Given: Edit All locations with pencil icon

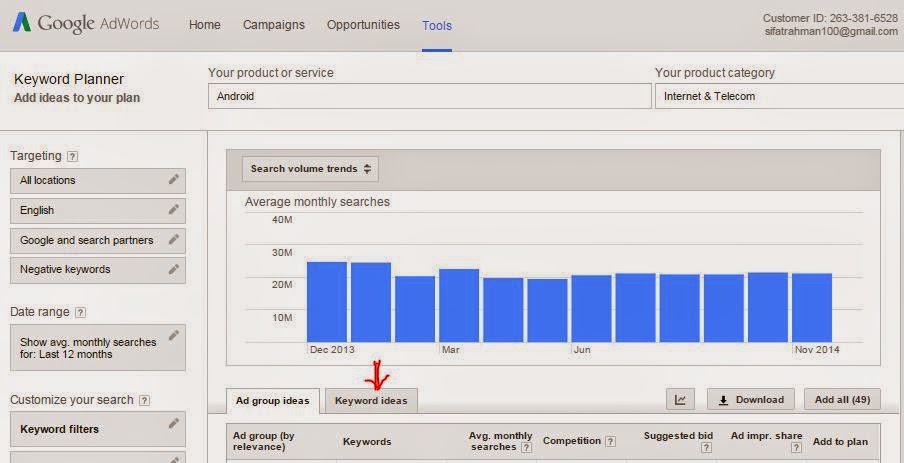Looking at the screenshot, I should tap(174, 180).
